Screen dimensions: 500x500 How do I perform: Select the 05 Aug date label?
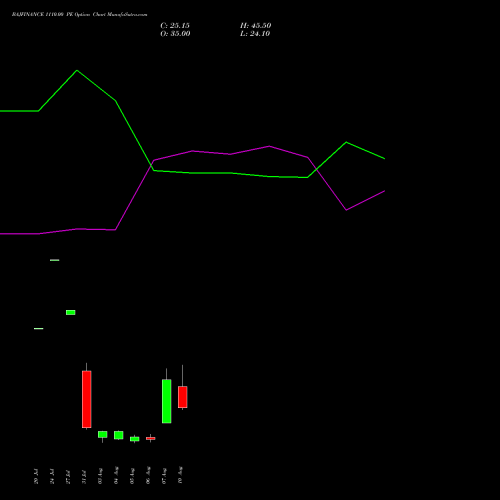(x=132, y=476)
